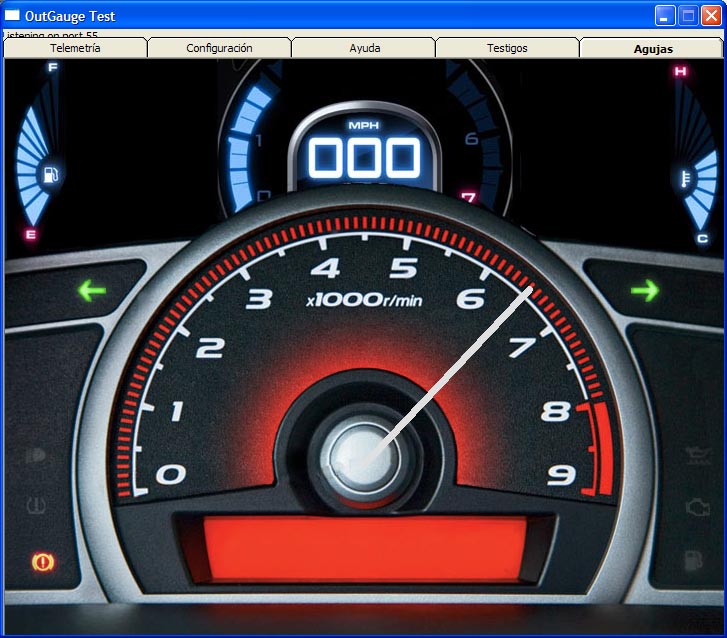The width and height of the screenshot is (727, 638).
Task: Click the E label on fuel gauge
Action: pos(31,235)
